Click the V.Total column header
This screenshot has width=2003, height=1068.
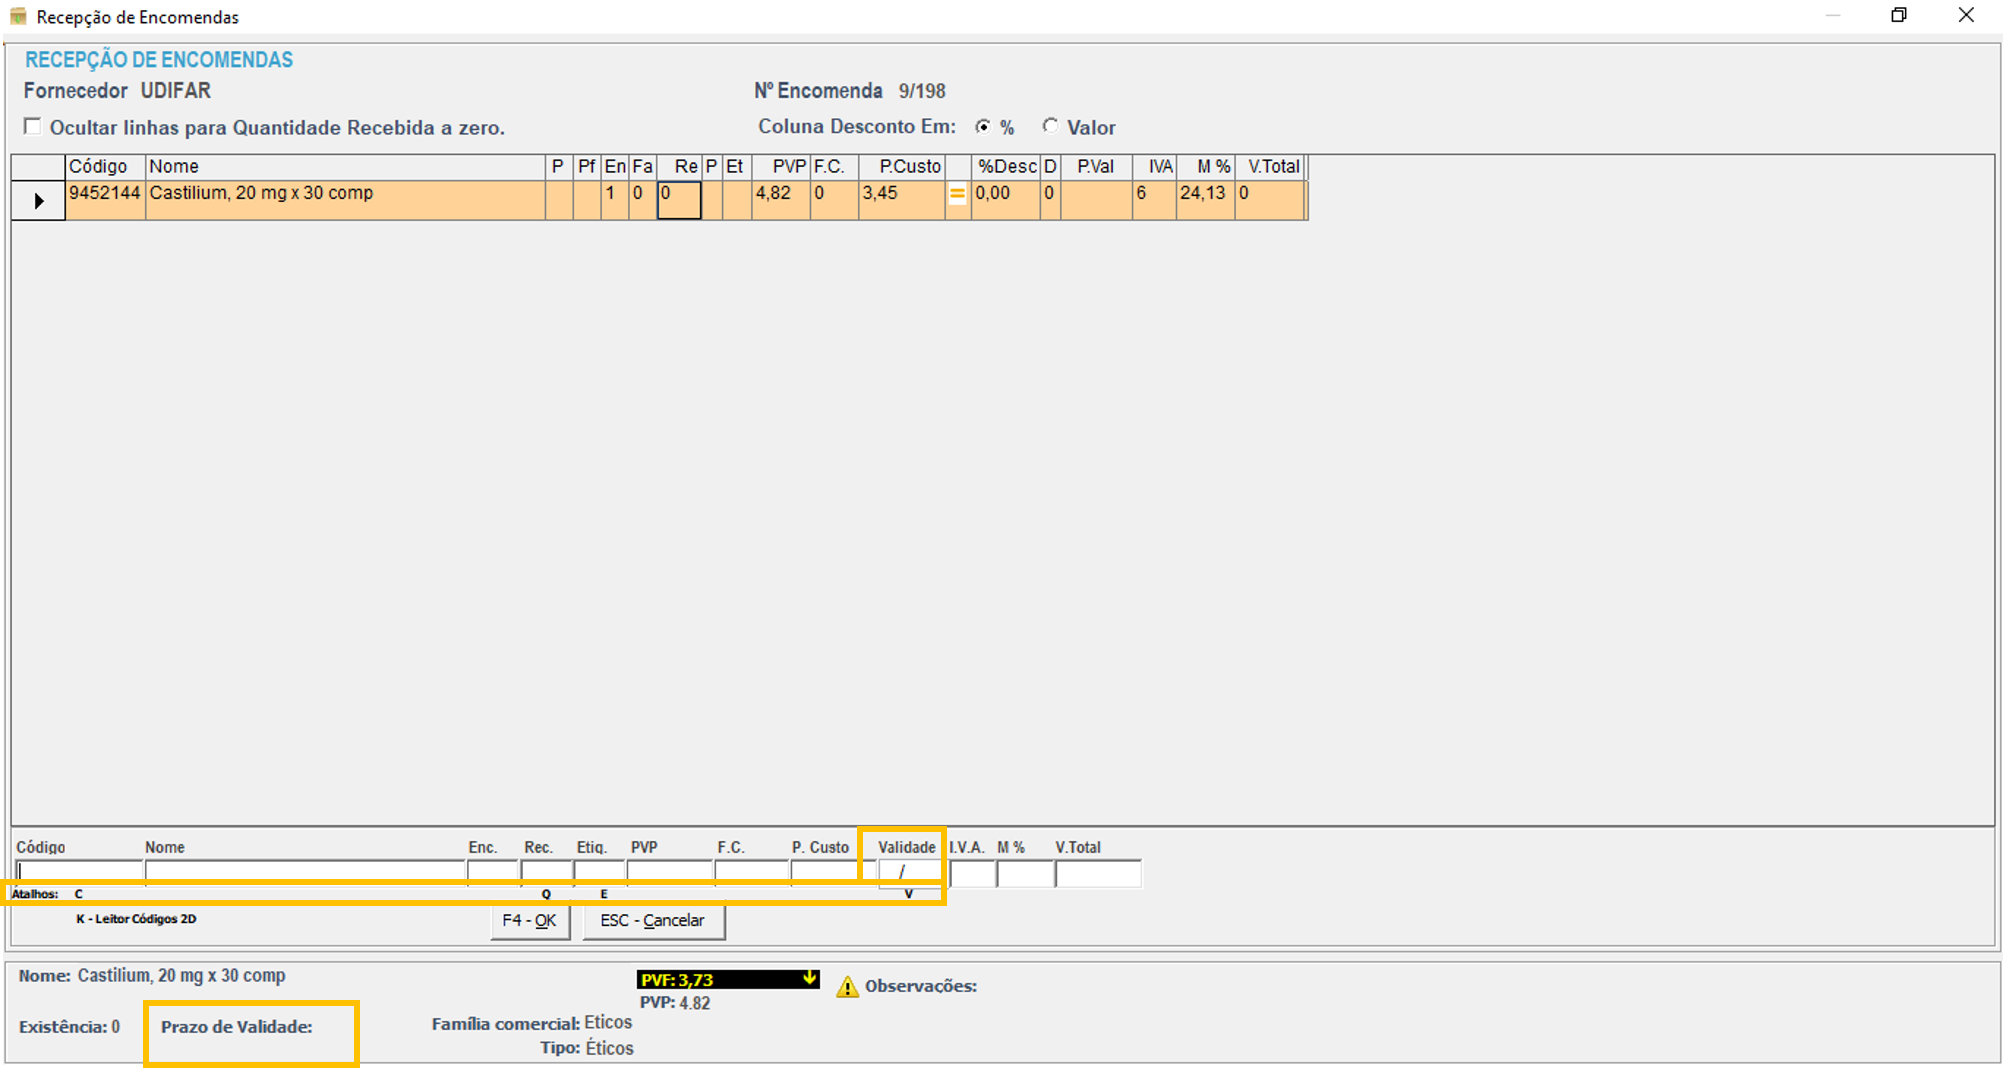pos(1272,167)
